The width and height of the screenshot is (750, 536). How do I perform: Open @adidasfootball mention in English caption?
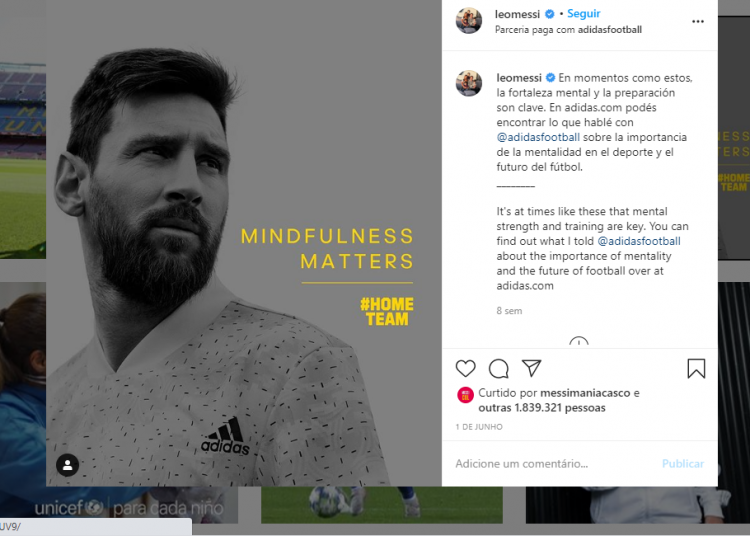639,241
